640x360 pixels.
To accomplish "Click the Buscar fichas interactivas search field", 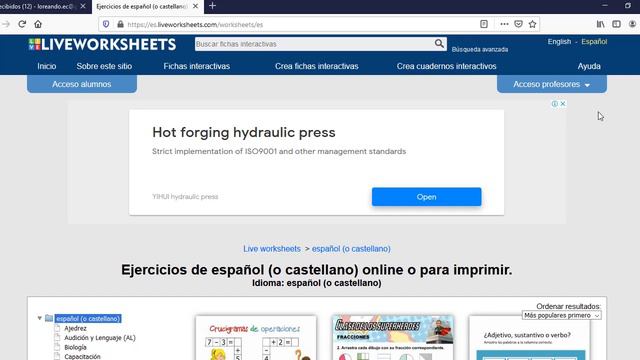I will coord(314,44).
